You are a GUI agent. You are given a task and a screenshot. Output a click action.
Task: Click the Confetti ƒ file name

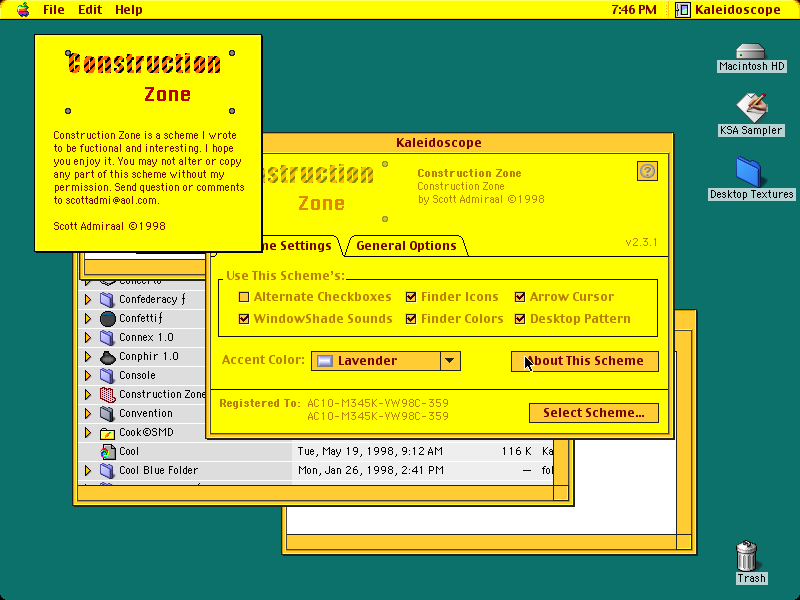[x=141, y=318]
